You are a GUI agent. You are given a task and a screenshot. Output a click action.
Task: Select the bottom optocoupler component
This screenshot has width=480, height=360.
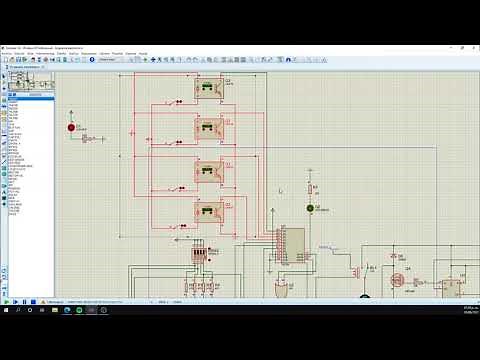point(209,212)
